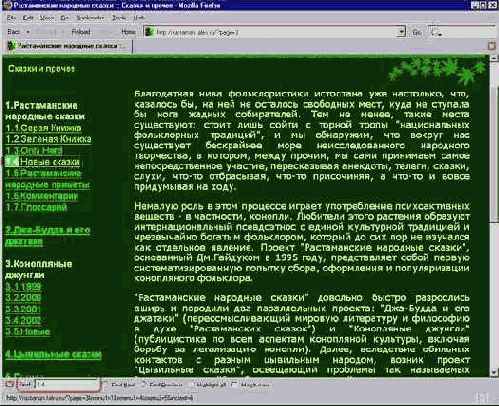Click the scrollbar up arrow
This screenshot has height=406, width=499.
point(494,59)
